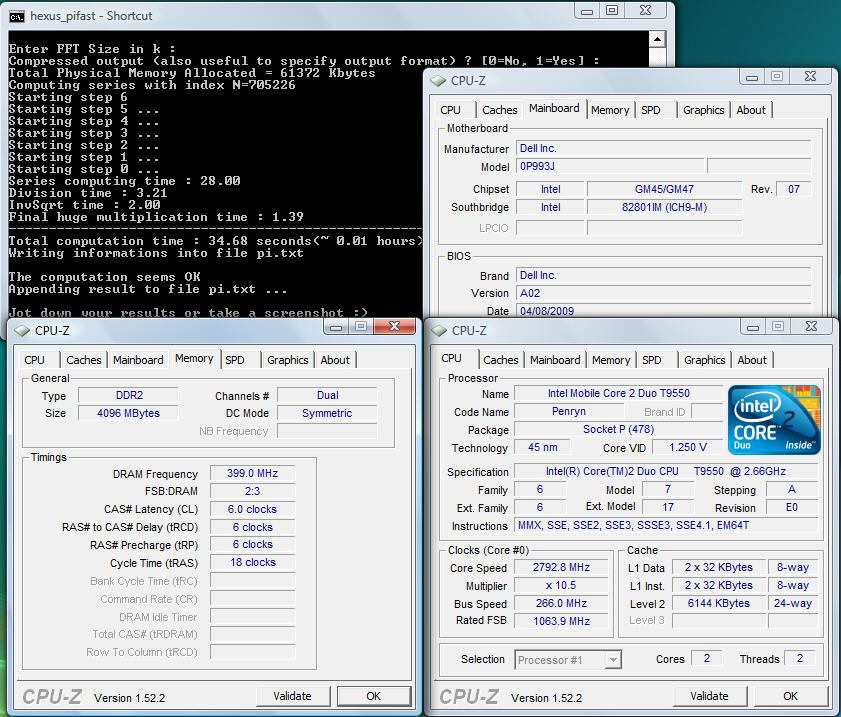841x717 pixels.
Task: Go to Mainboard tab in processor window
Action: (x=555, y=360)
